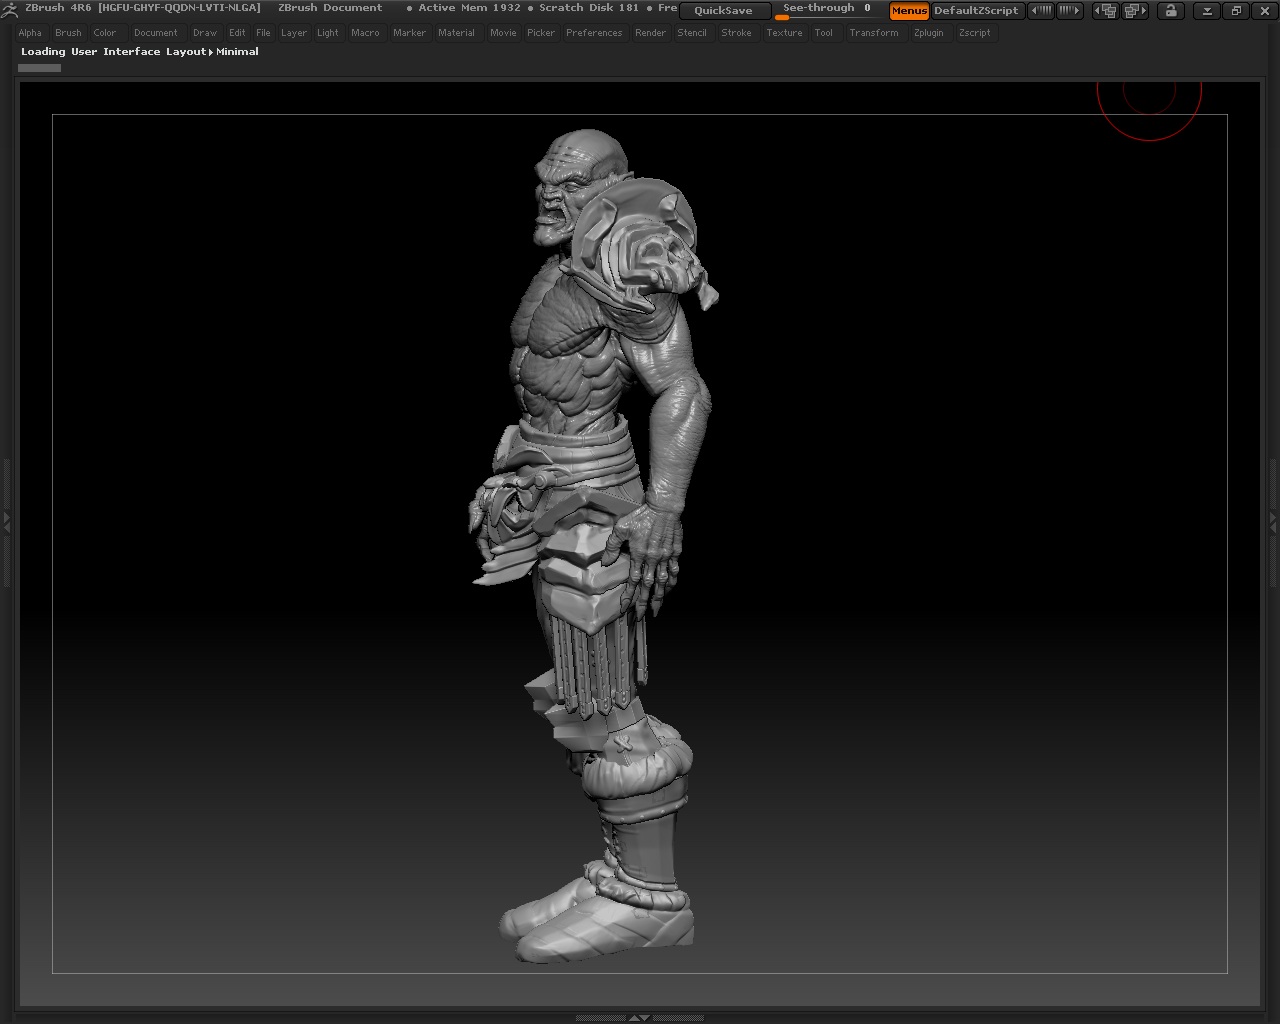The height and width of the screenshot is (1024, 1280).
Task: Open the File menu
Action: [x=263, y=33]
